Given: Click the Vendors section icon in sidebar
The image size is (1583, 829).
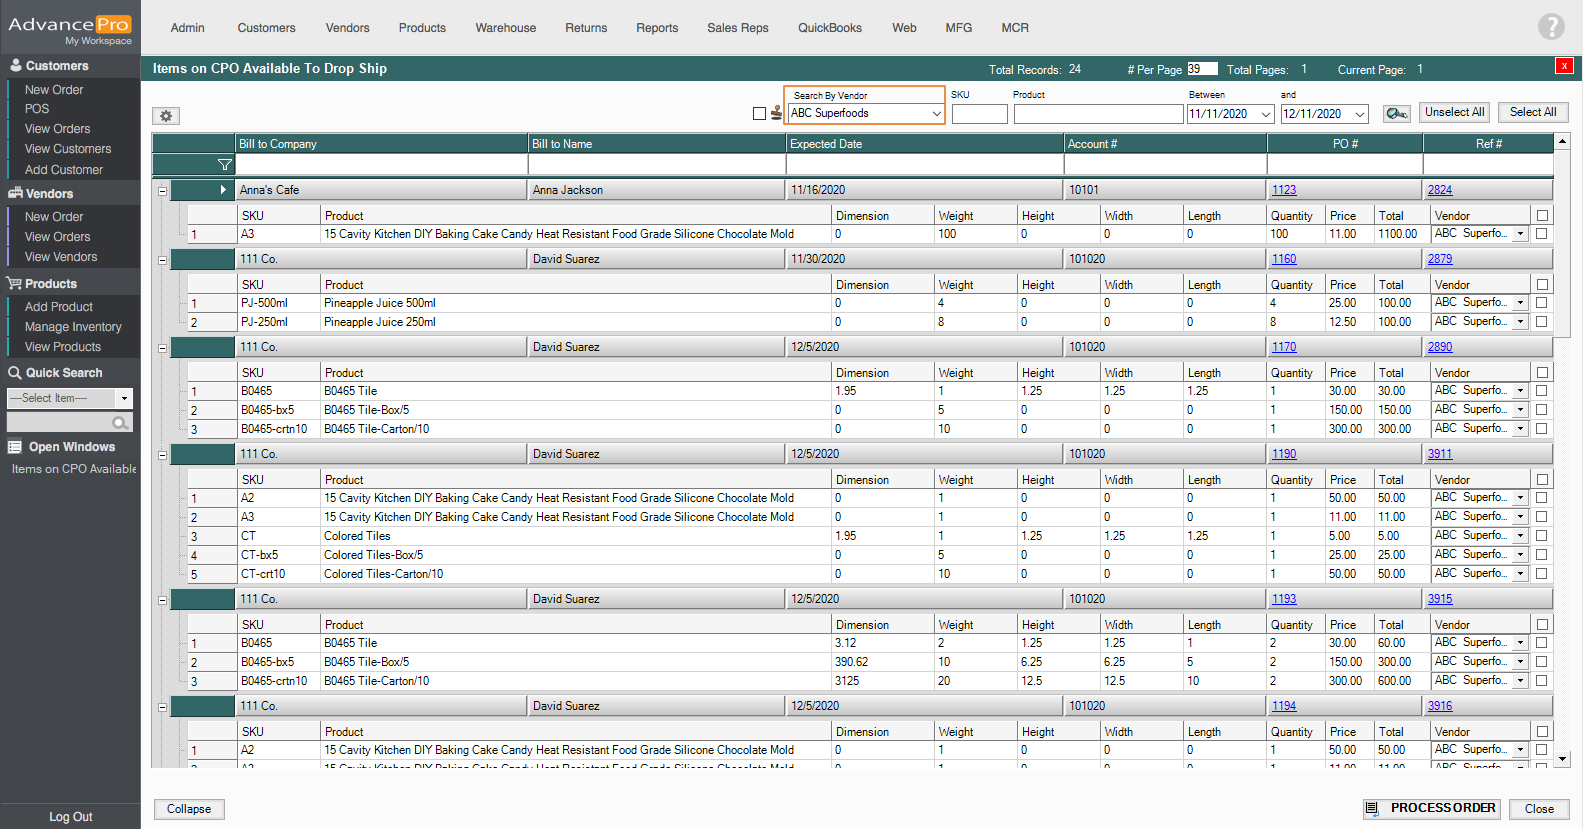Looking at the screenshot, I should click(15, 194).
